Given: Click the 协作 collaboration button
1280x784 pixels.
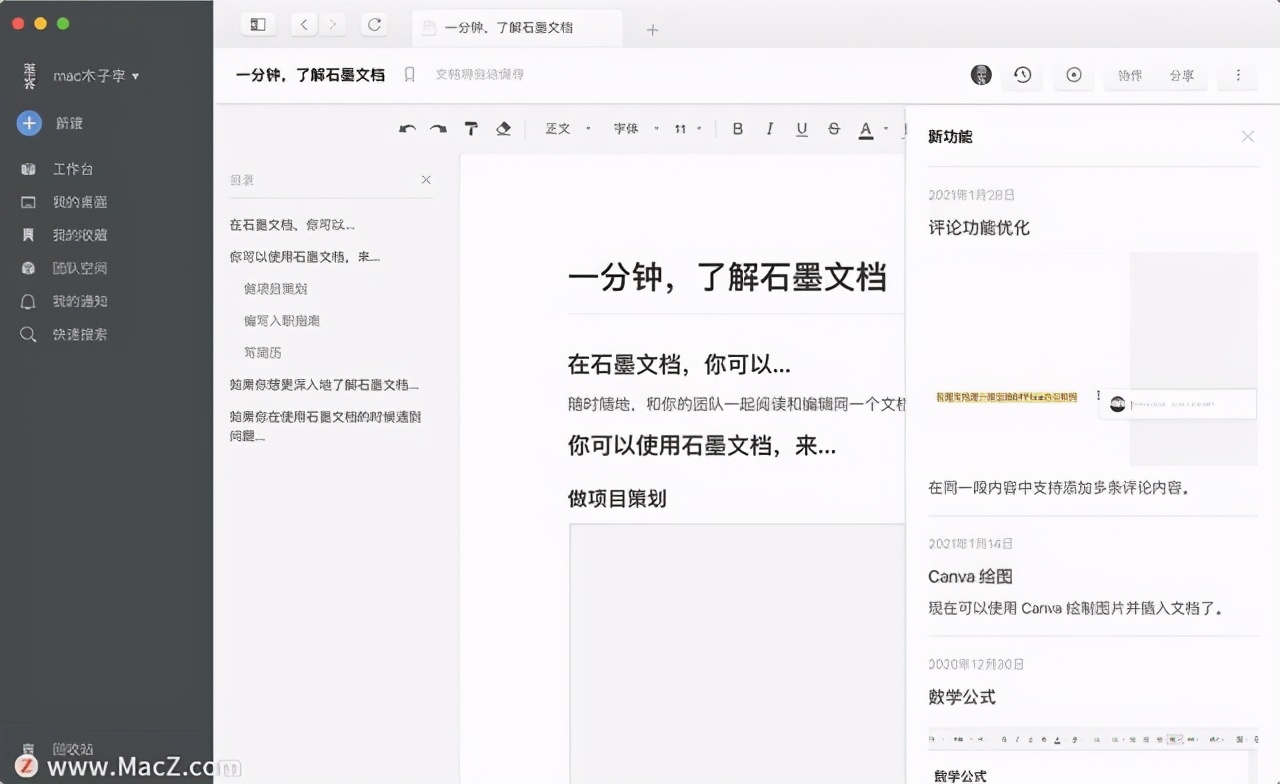Looking at the screenshot, I should 1129,74.
